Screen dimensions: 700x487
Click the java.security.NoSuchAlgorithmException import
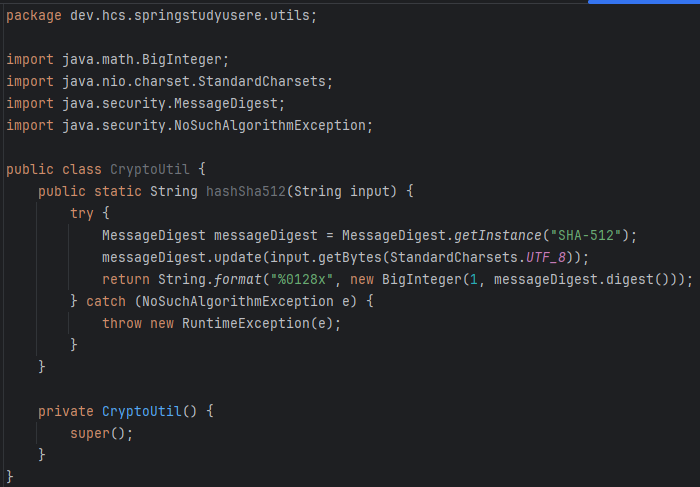click(214, 125)
